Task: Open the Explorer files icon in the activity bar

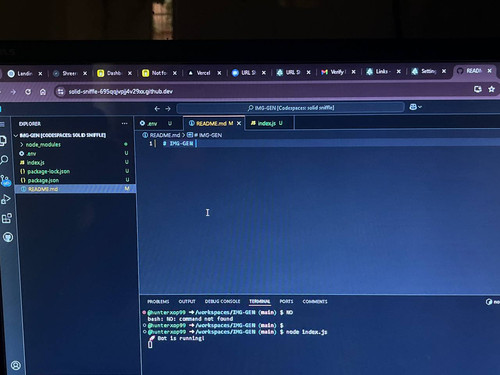Action: click(3, 141)
